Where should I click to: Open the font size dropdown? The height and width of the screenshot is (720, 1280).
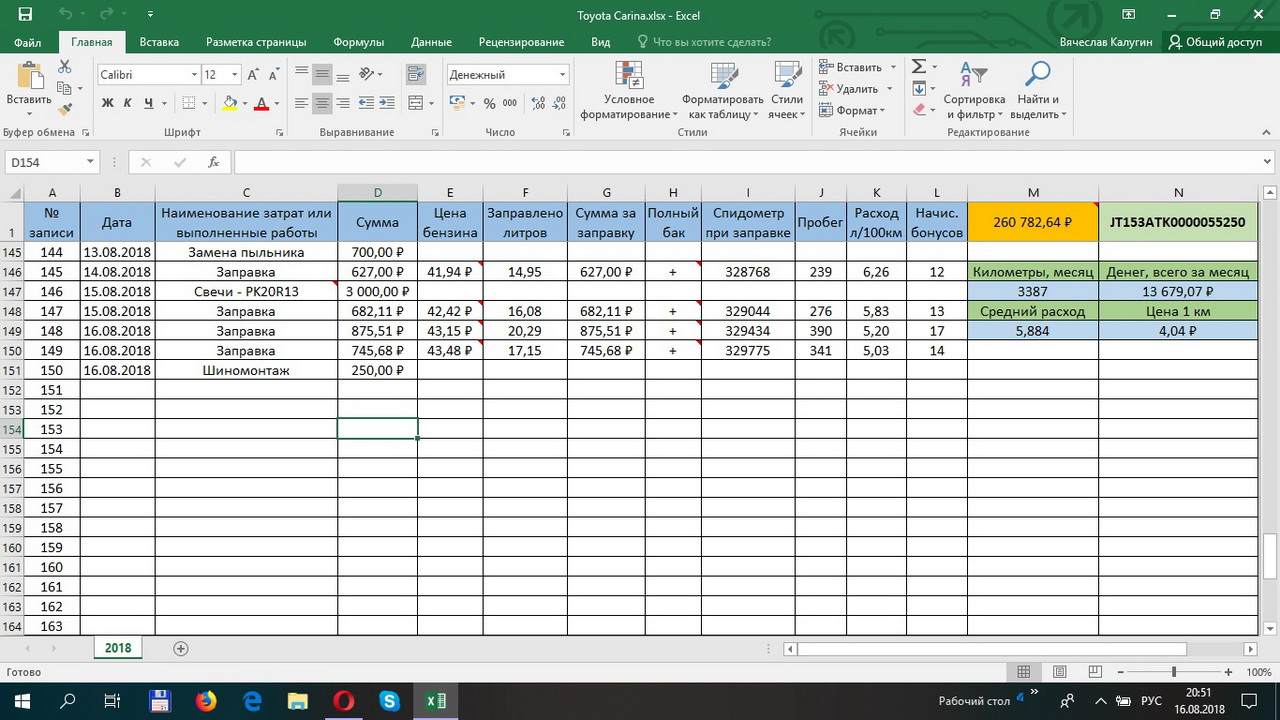234,75
